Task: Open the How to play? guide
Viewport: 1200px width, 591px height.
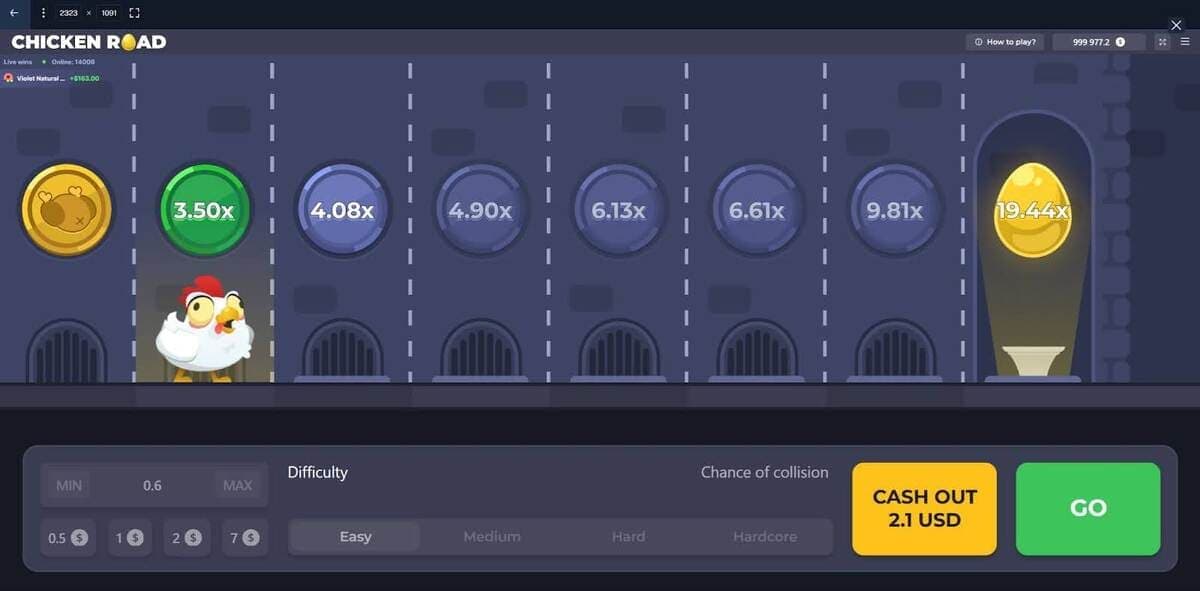Action: coord(1006,42)
